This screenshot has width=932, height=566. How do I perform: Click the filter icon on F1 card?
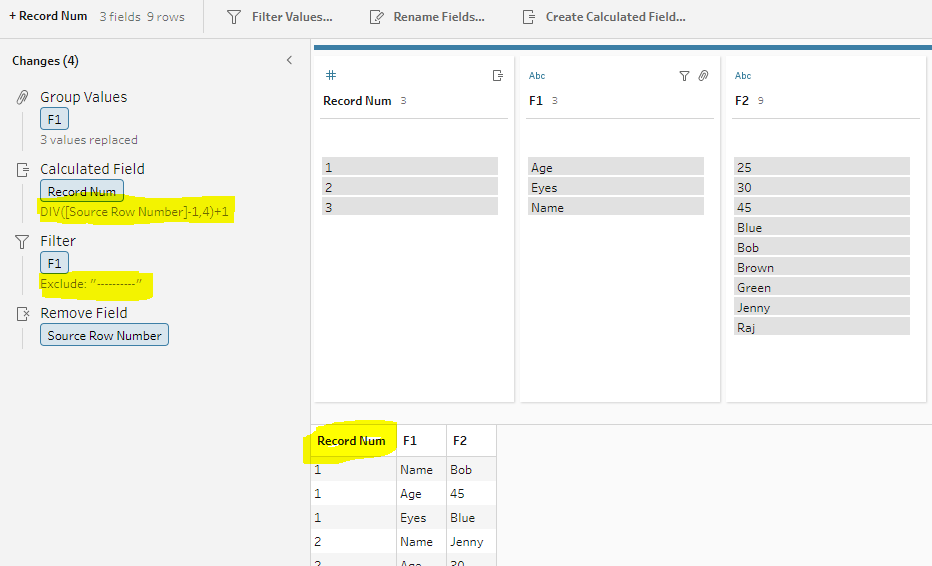pos(684,76)
